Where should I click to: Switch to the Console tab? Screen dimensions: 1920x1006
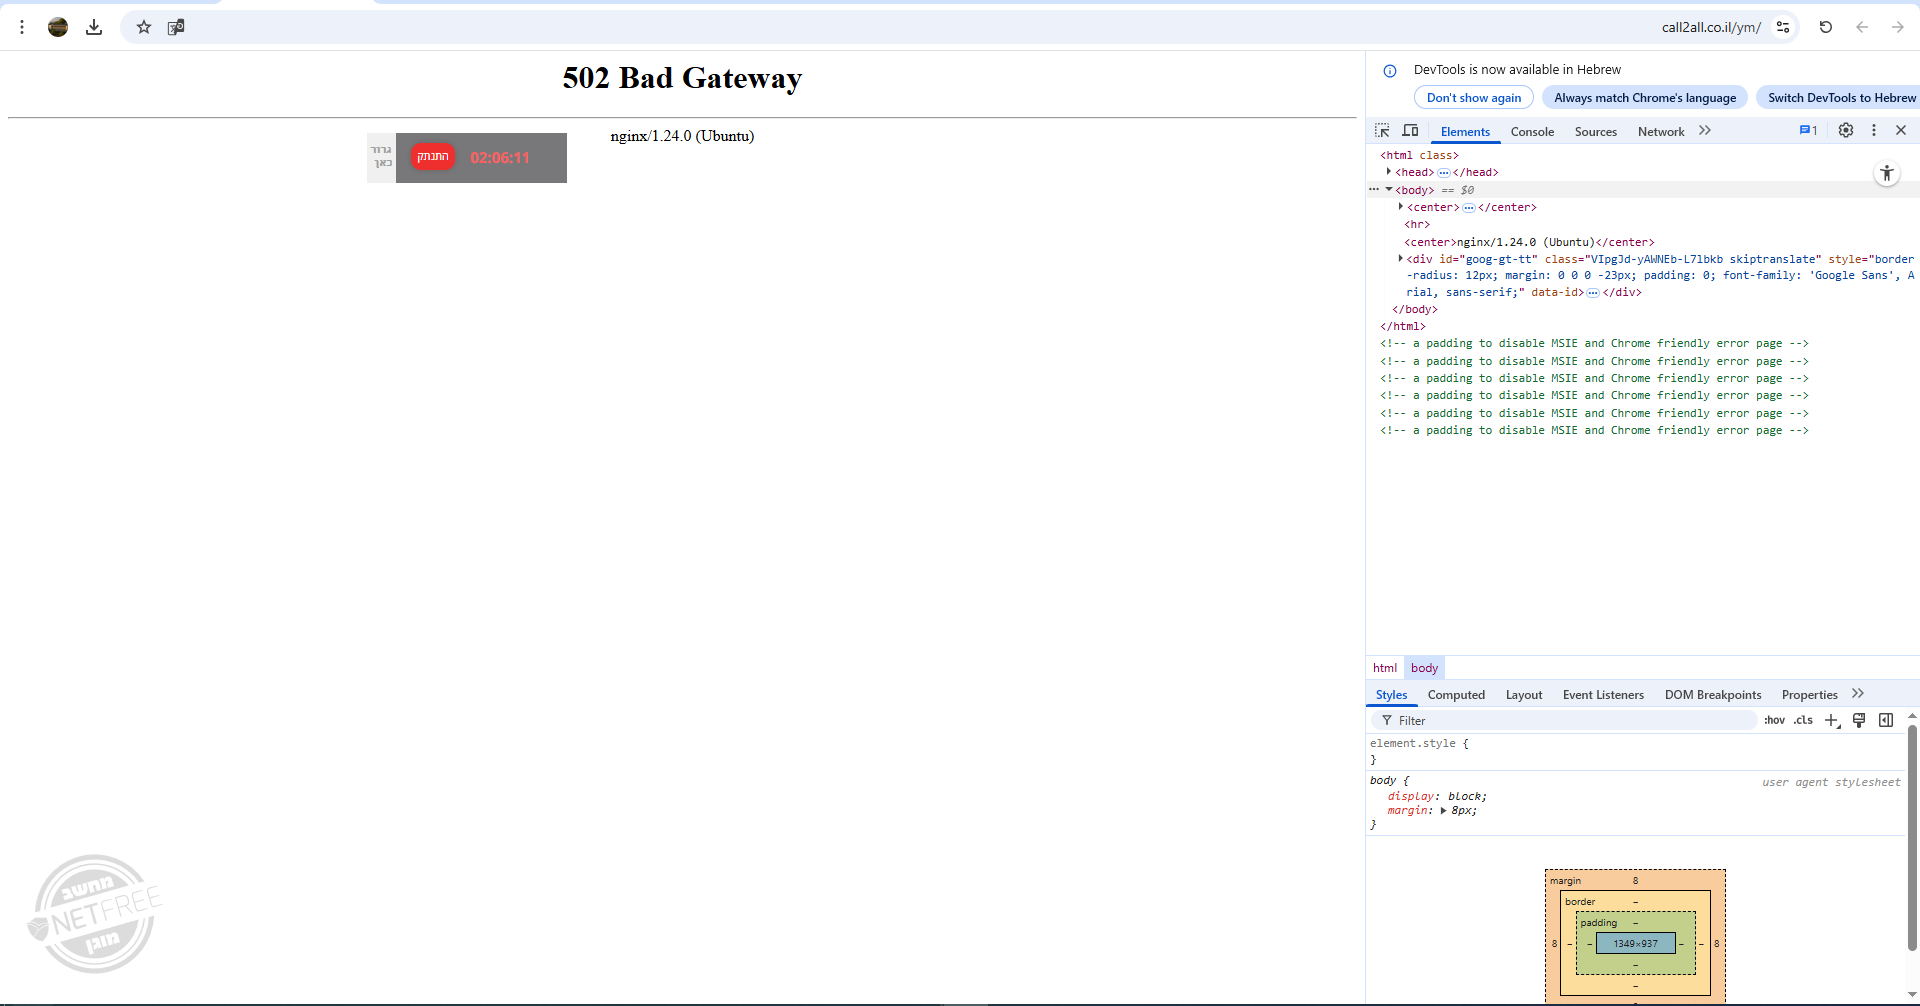click(x=1532, y=131)
